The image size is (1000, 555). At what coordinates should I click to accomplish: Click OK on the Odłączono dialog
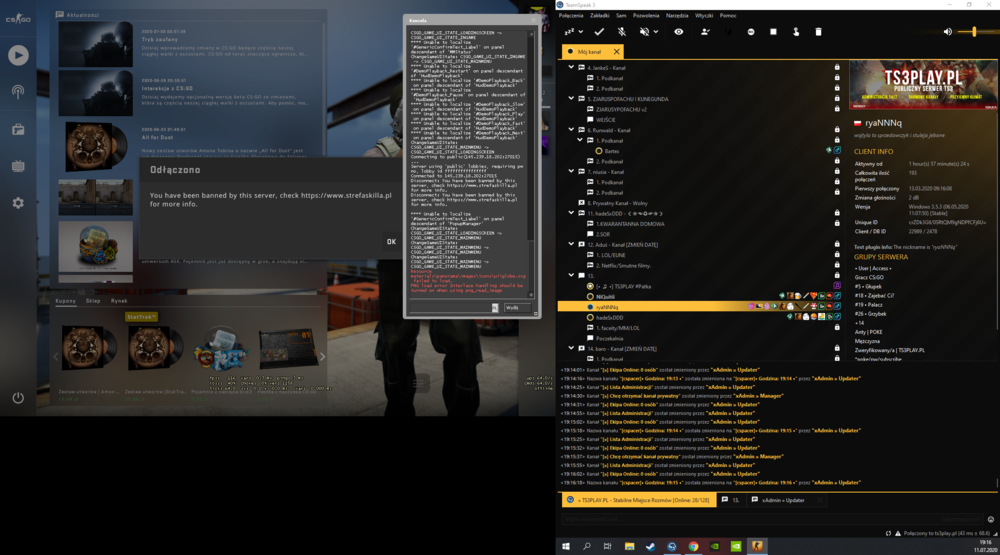pos(391,242)
